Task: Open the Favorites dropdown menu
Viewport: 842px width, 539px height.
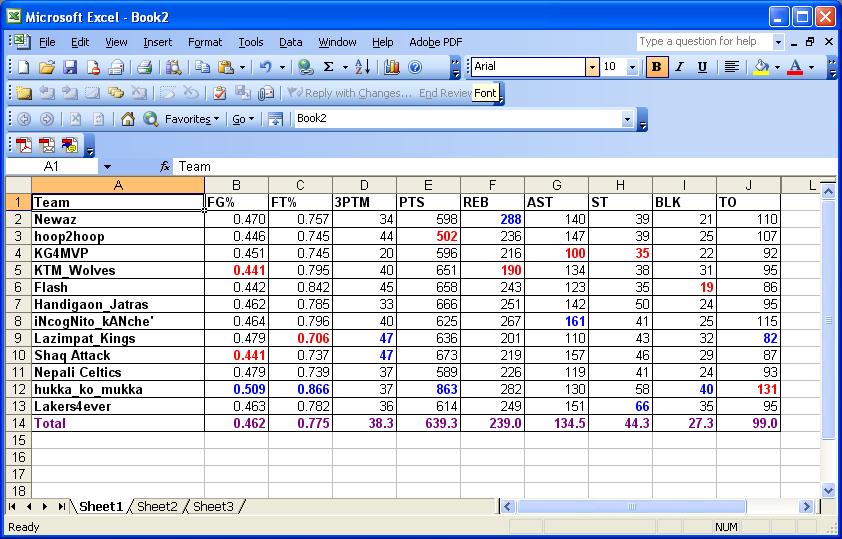Action: [x=192, y=119]
